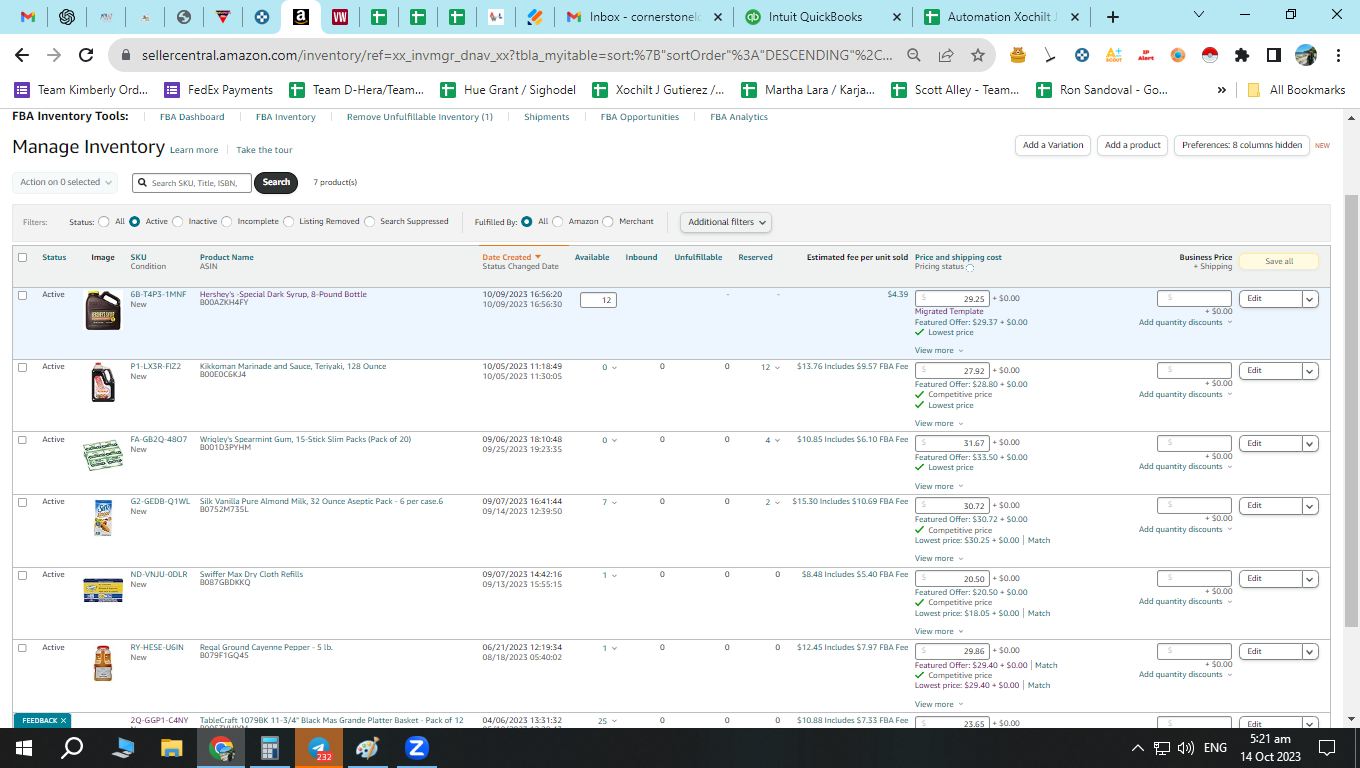Open File Explorer from the taskbar

[x=172, y=747]
